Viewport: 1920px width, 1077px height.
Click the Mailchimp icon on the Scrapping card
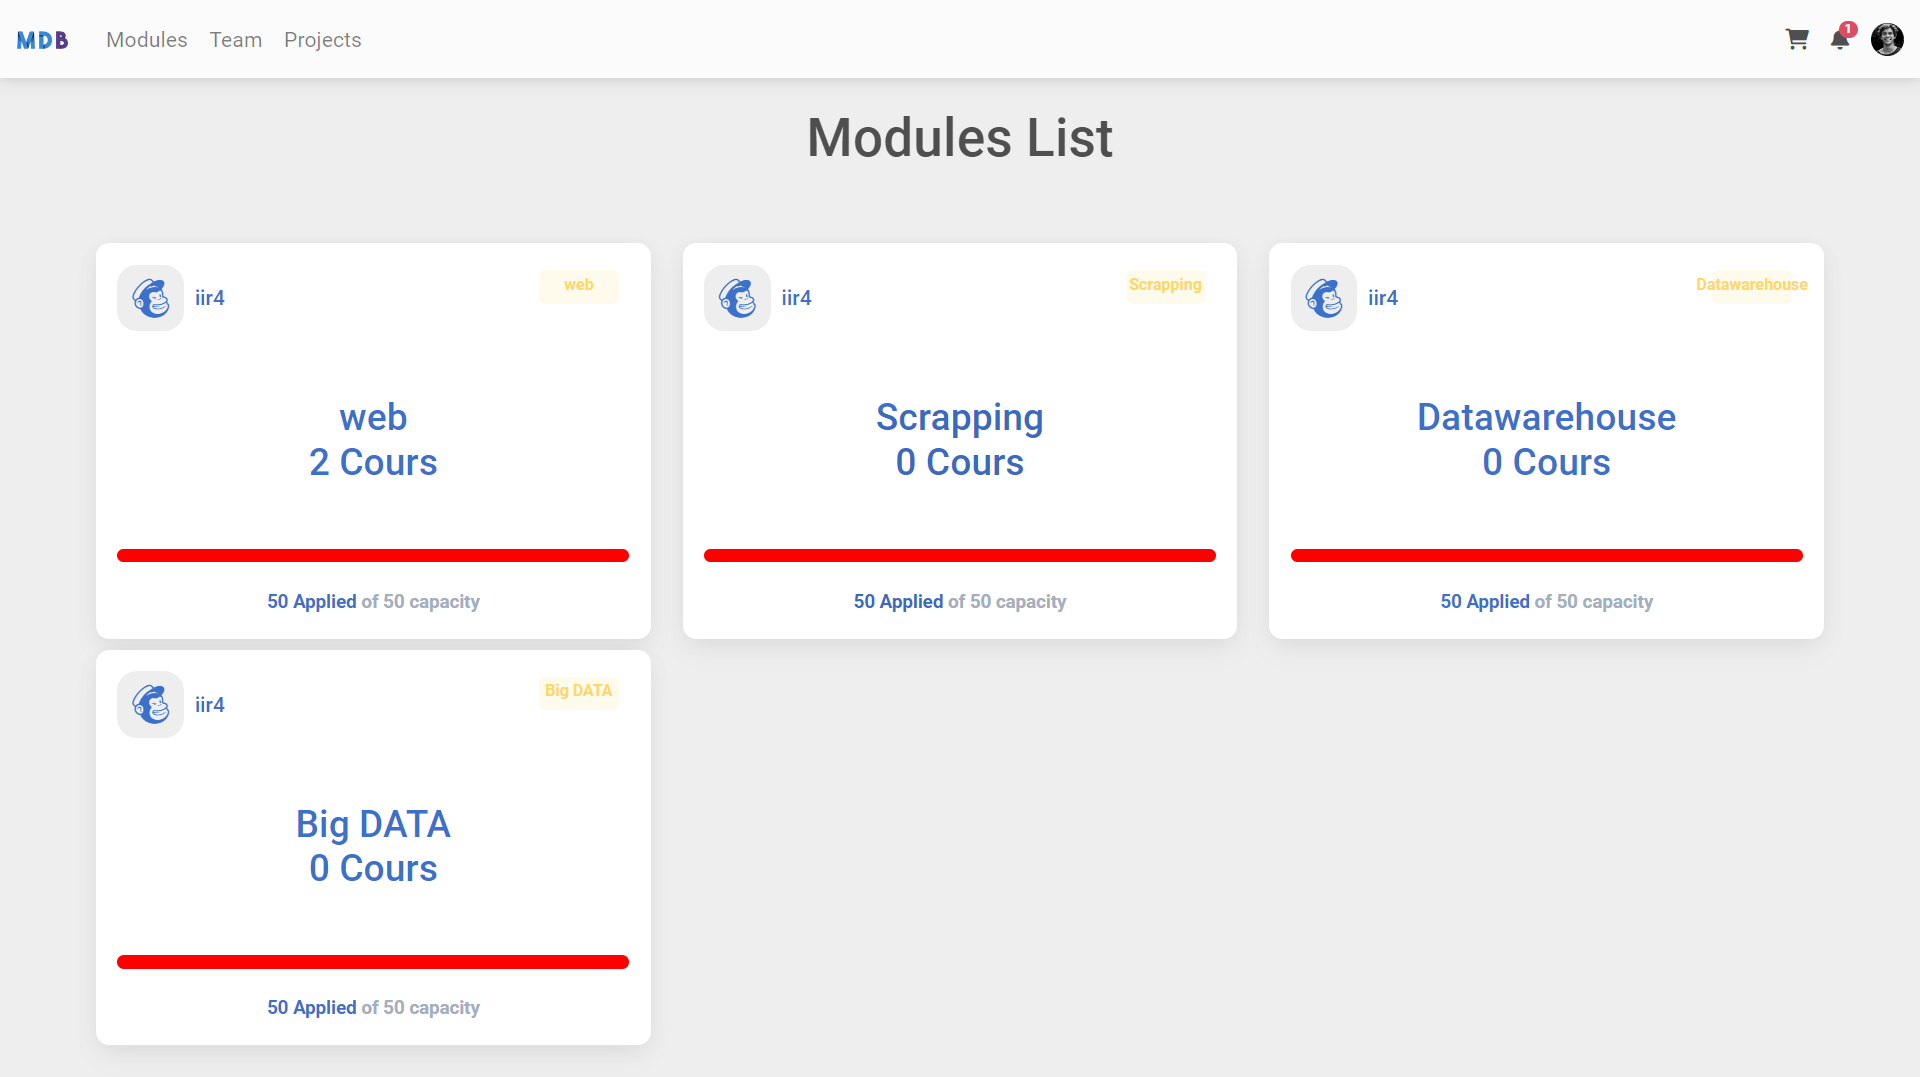[x=737, y=297]
